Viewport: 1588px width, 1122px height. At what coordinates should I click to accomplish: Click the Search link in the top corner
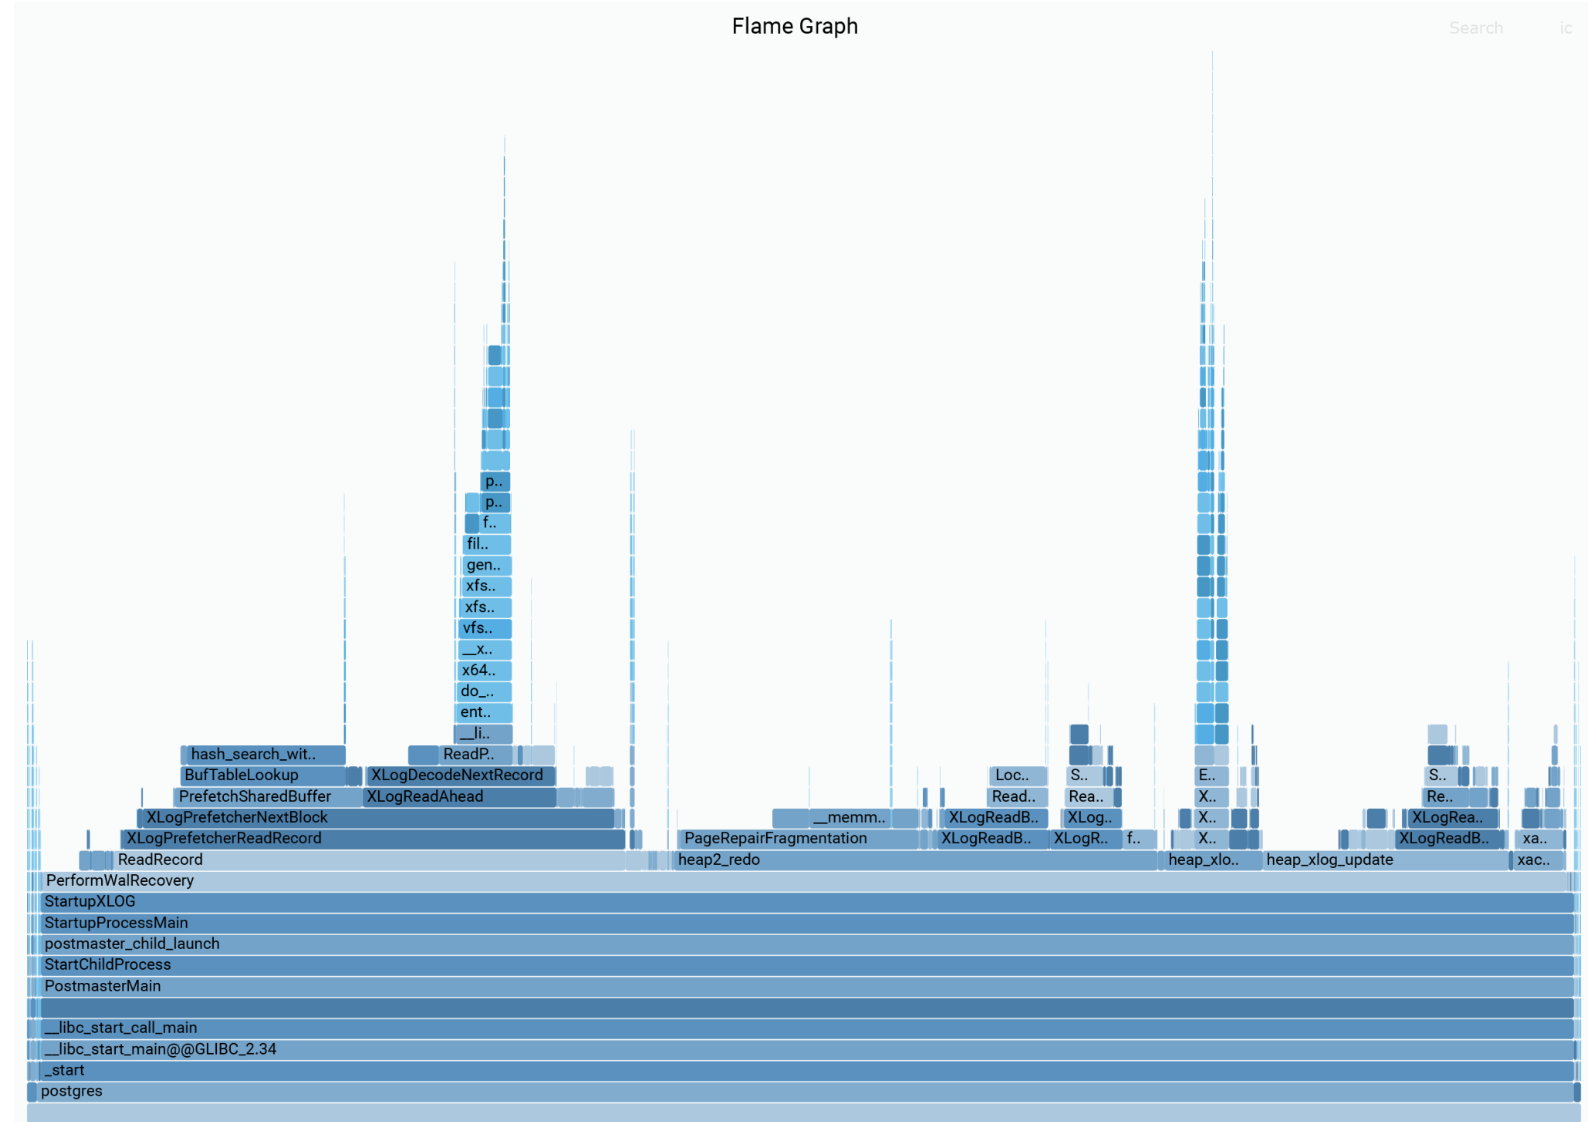[1475, 28]
